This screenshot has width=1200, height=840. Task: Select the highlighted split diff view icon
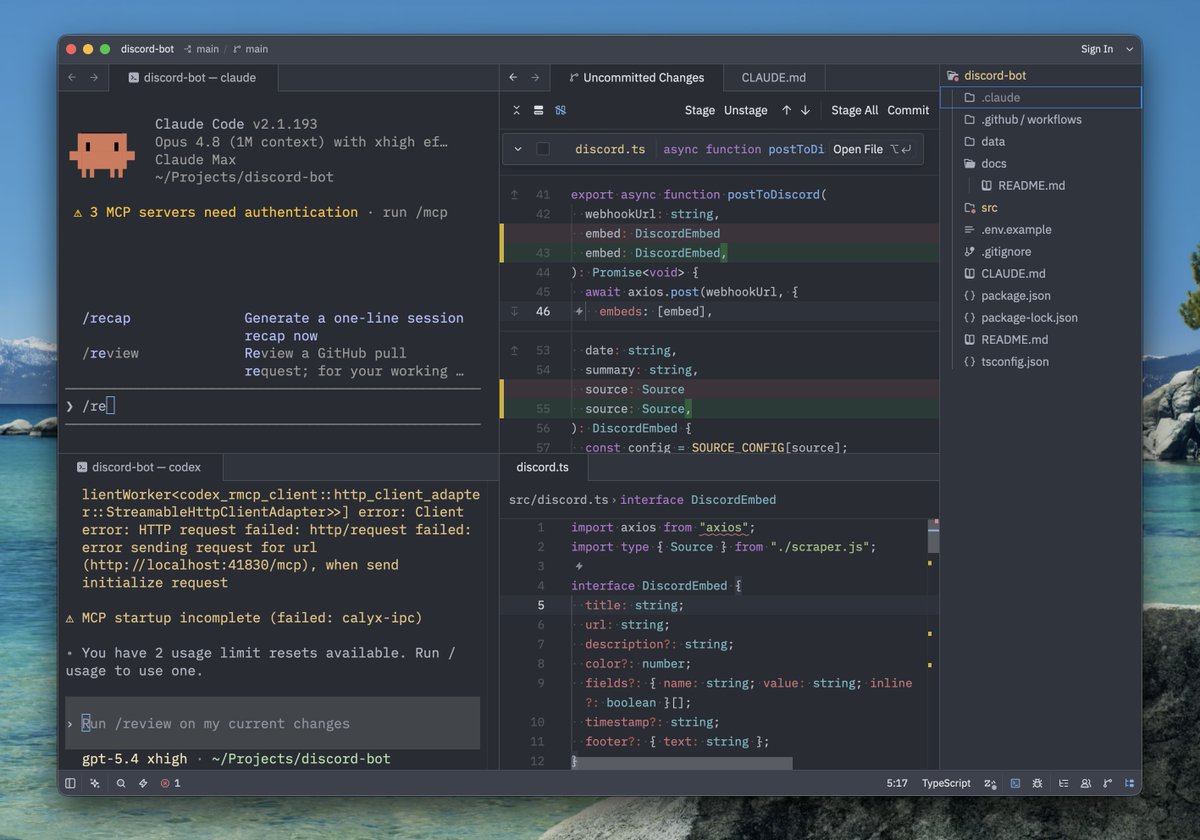point(561,110)
